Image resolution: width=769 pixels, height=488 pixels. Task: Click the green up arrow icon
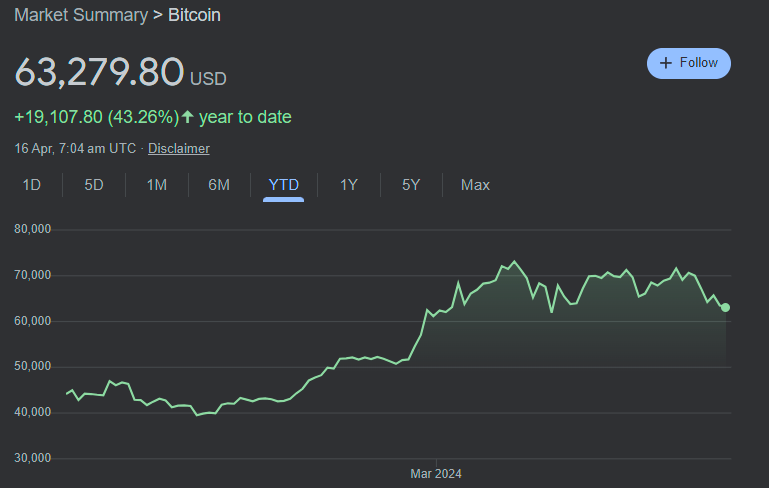point(188,117)
